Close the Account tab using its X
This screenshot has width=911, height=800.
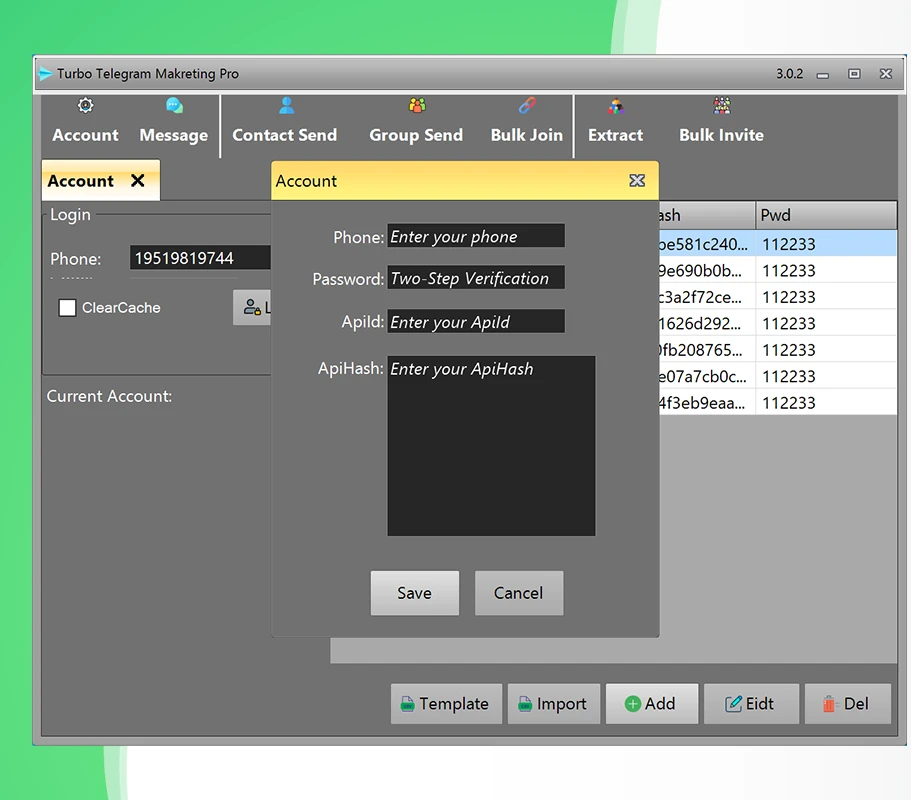coord(138,181)
